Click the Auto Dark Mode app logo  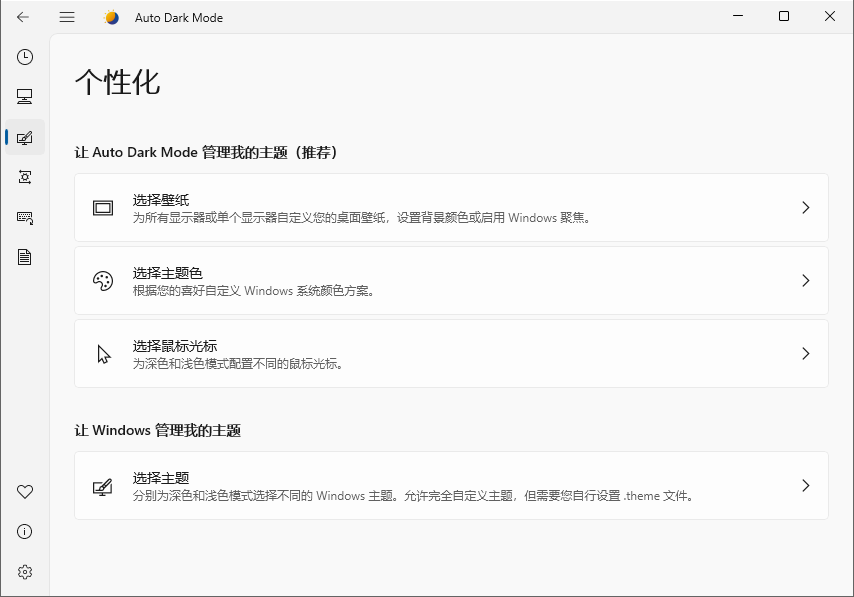click(x=111, y=17)
